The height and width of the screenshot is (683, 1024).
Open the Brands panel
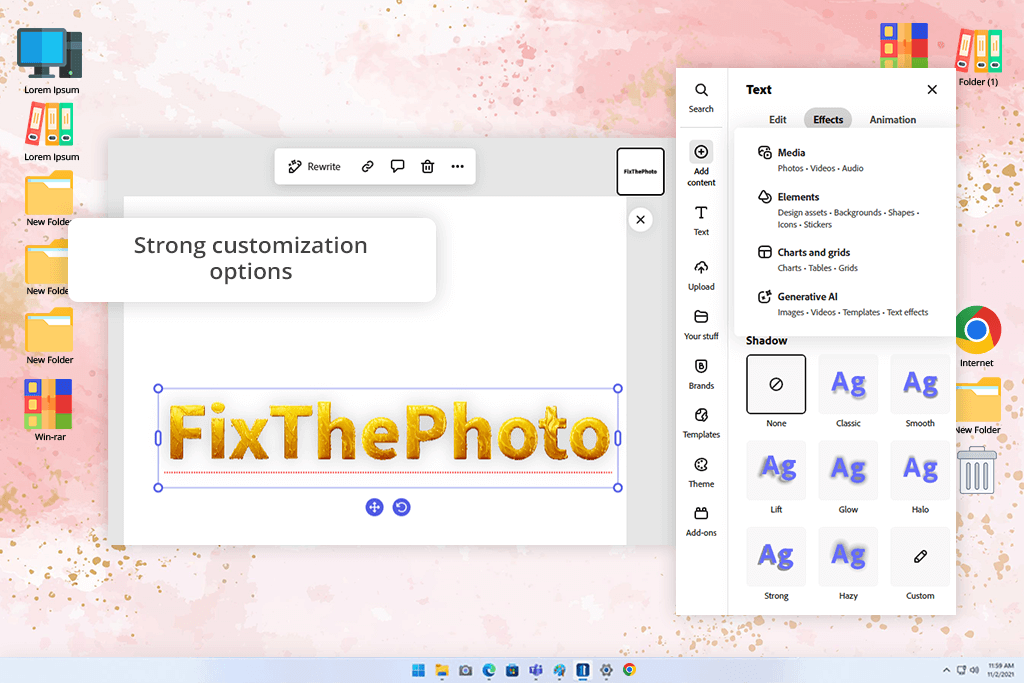click(701, 374)
